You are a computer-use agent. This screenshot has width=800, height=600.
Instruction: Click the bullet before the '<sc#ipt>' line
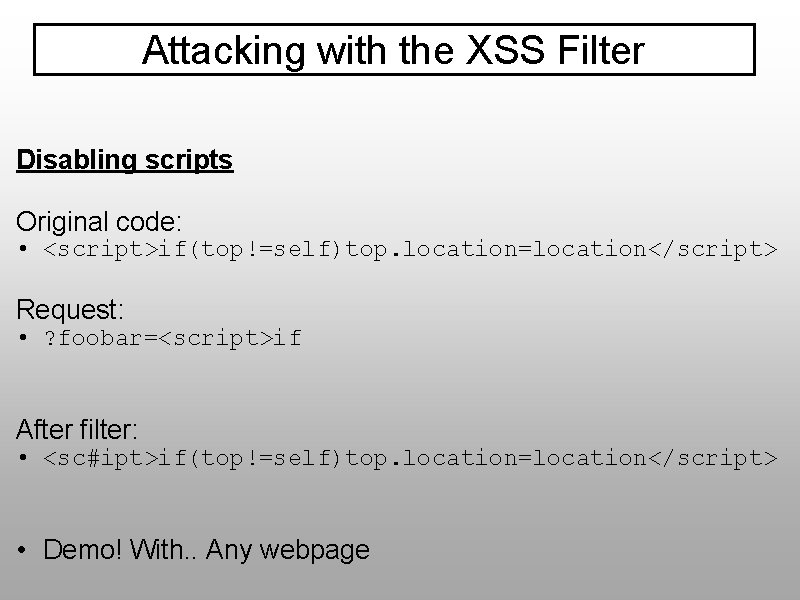(22, 458)
